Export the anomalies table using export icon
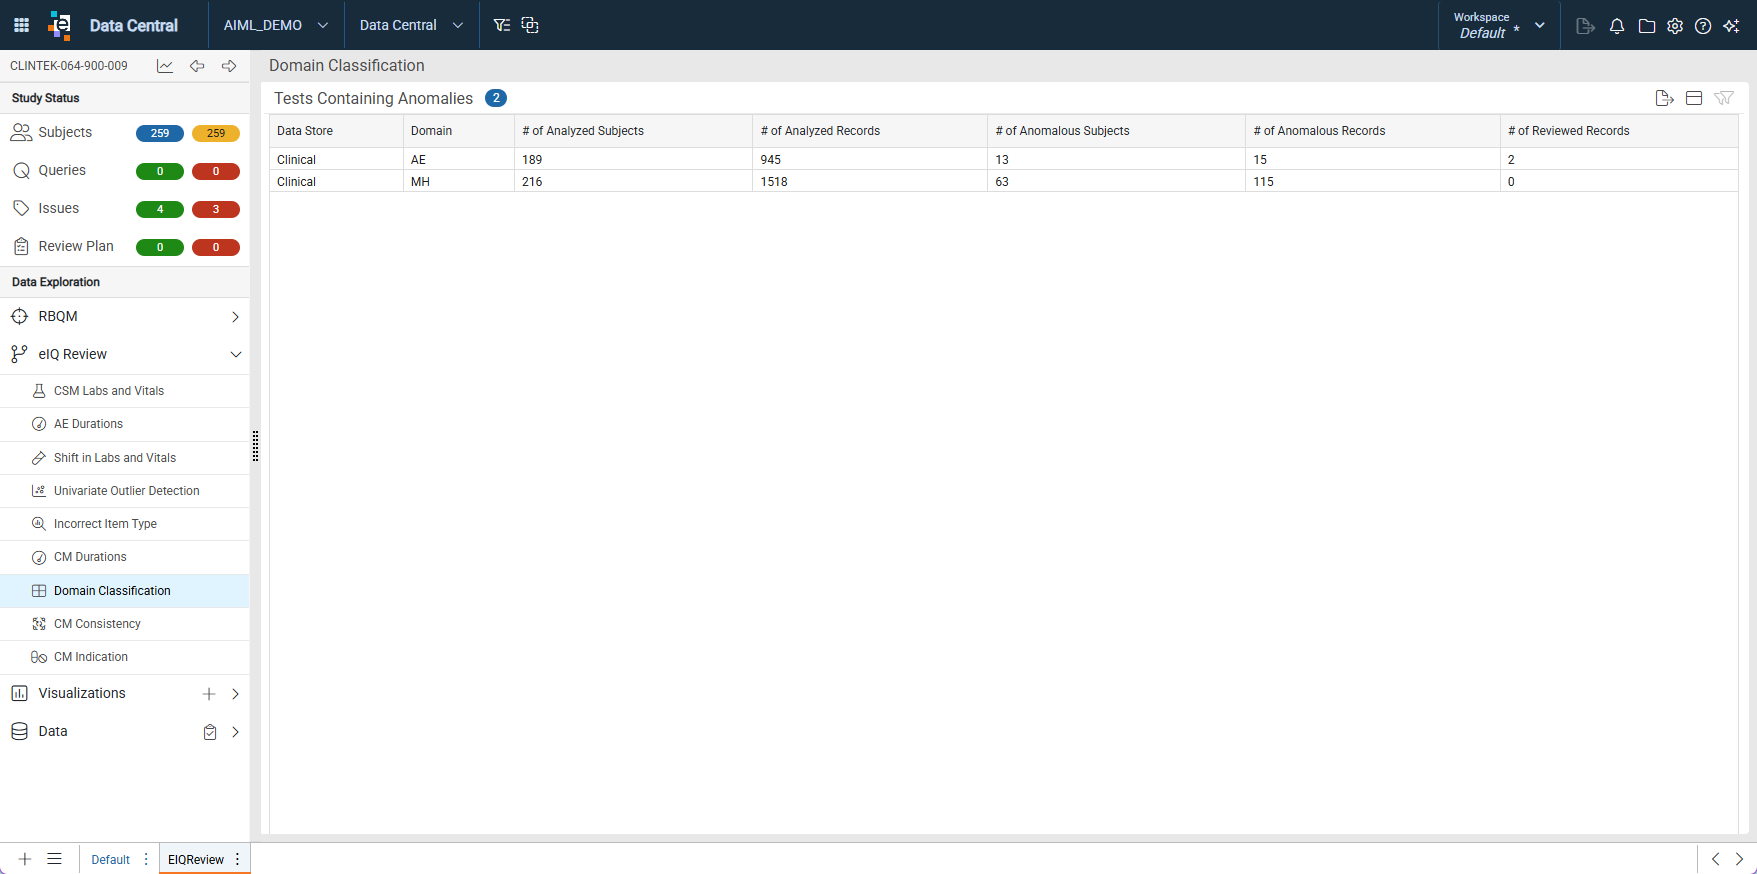 pos(1664,98)
